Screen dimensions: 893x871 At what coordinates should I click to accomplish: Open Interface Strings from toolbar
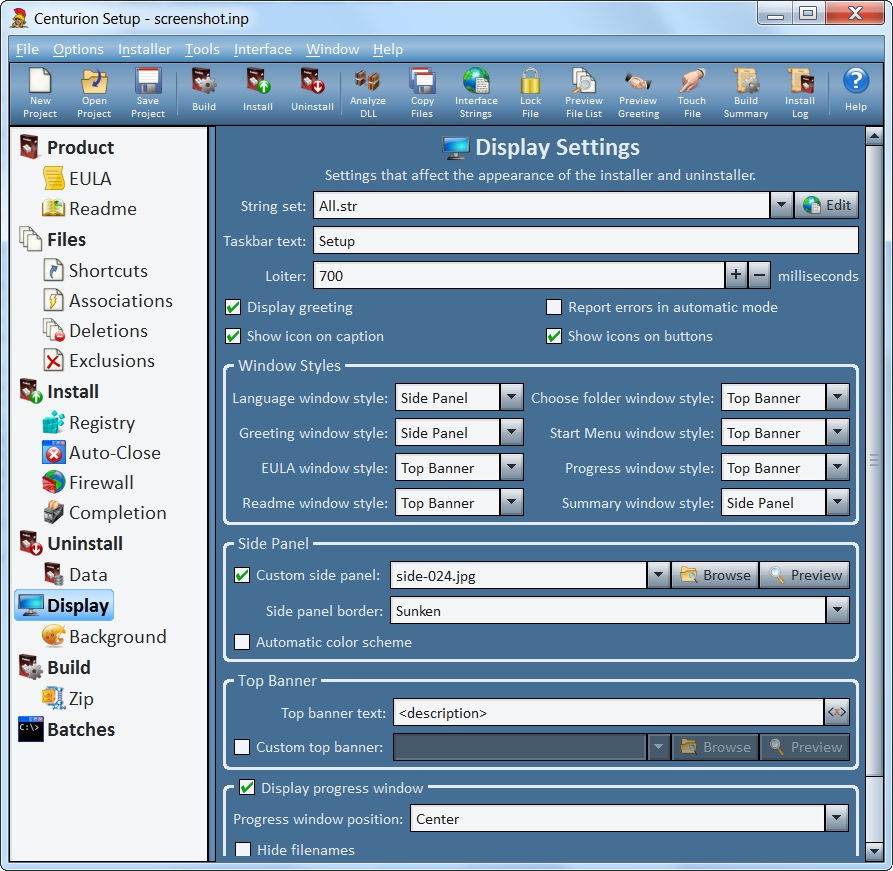(476, 93)
